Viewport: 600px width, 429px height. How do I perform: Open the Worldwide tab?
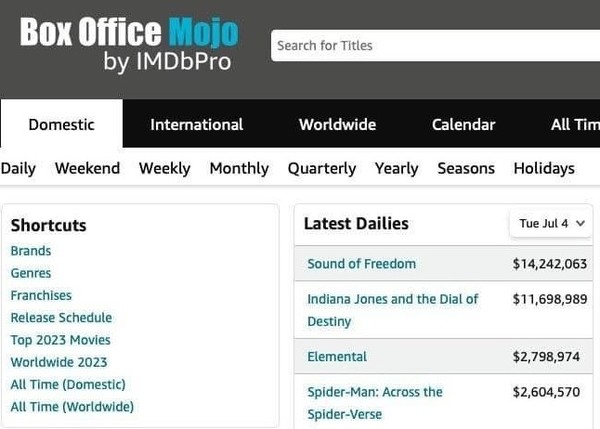click(x=337, y=125)
